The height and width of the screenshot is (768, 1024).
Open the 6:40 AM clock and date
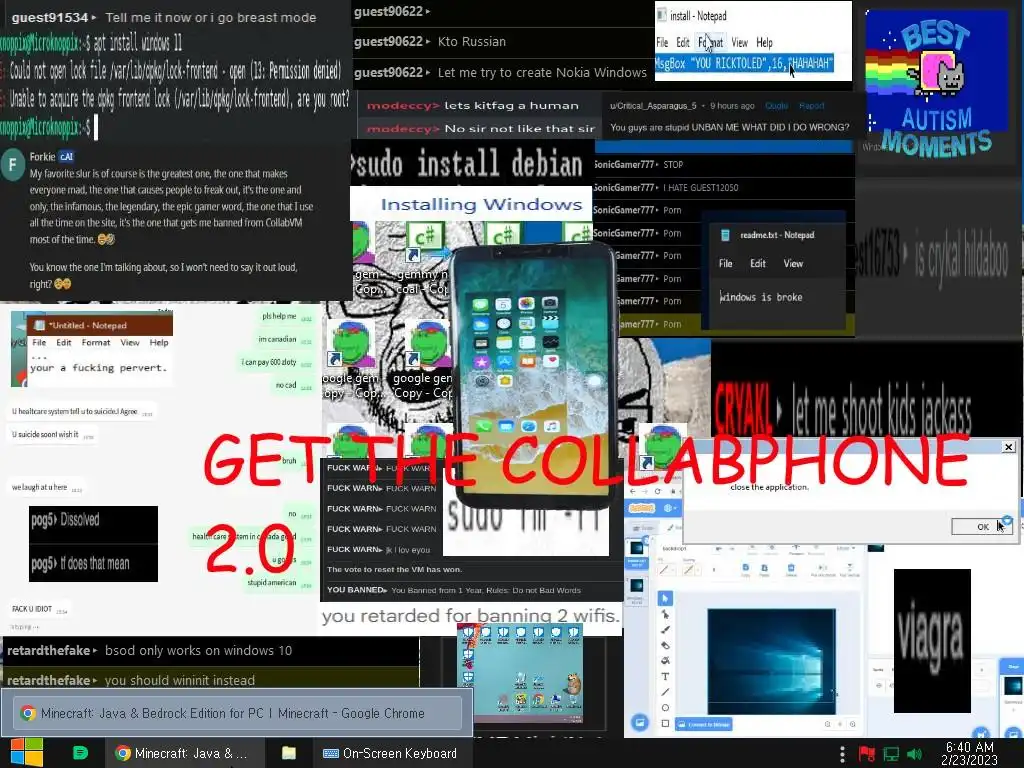[x=970, y=753]
